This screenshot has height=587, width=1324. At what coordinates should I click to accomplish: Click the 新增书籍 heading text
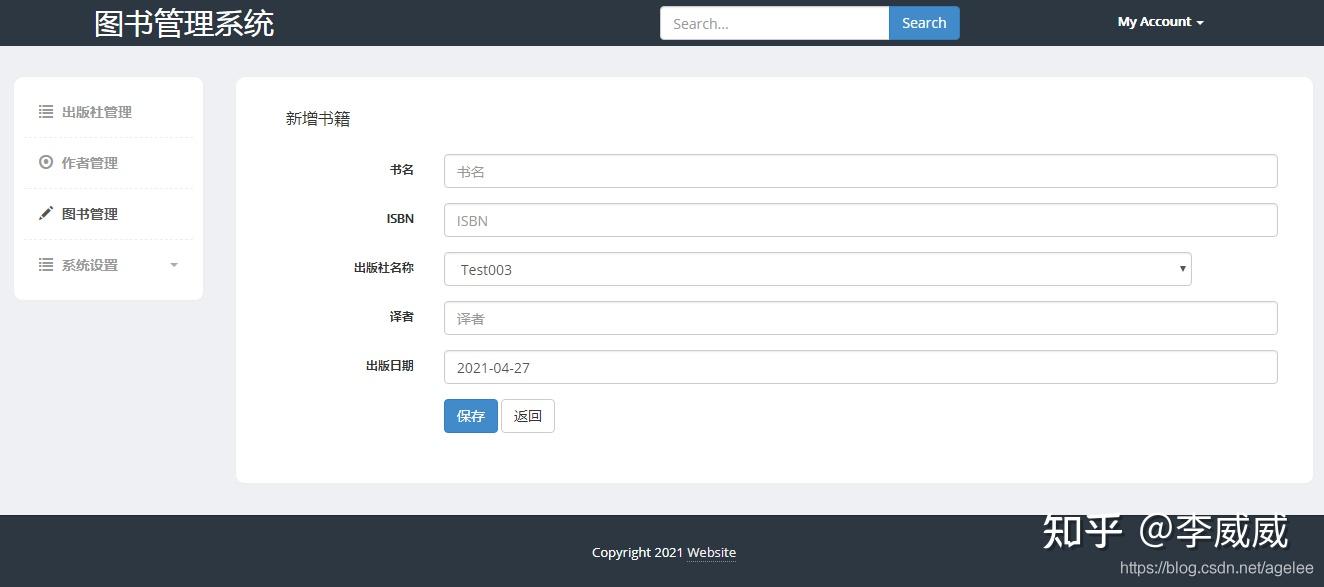point(318,119)
